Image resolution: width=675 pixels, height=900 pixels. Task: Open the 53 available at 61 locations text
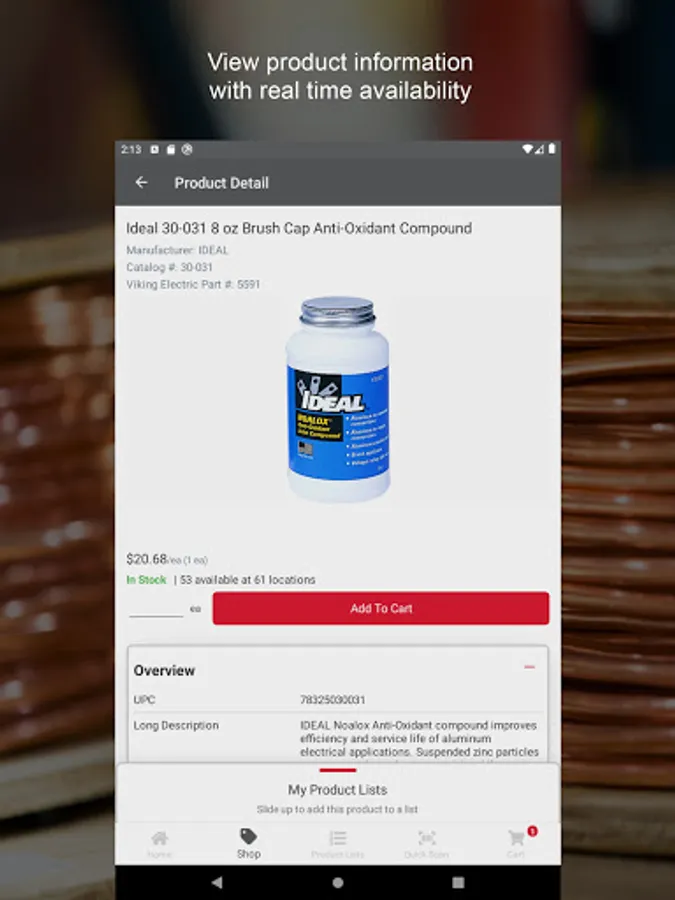[247, 580]
